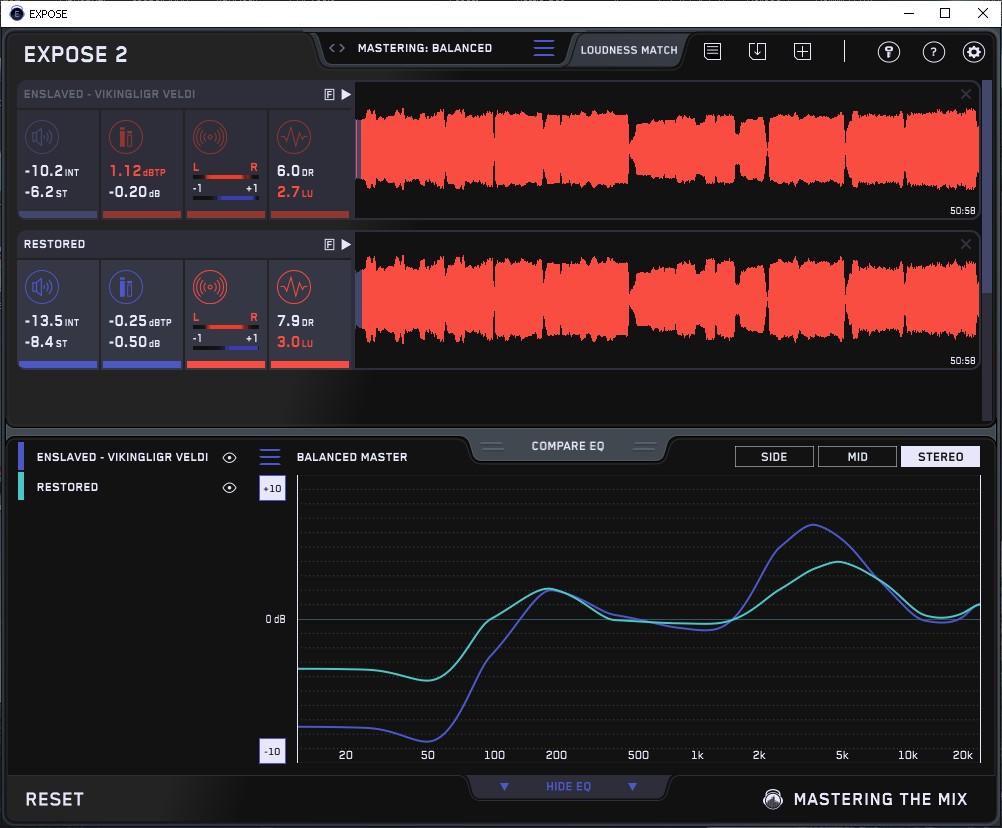The height and width of the screenshot is (828, 1002).
Task: Click the Enslaved track waveform
Action: [667, 150]
